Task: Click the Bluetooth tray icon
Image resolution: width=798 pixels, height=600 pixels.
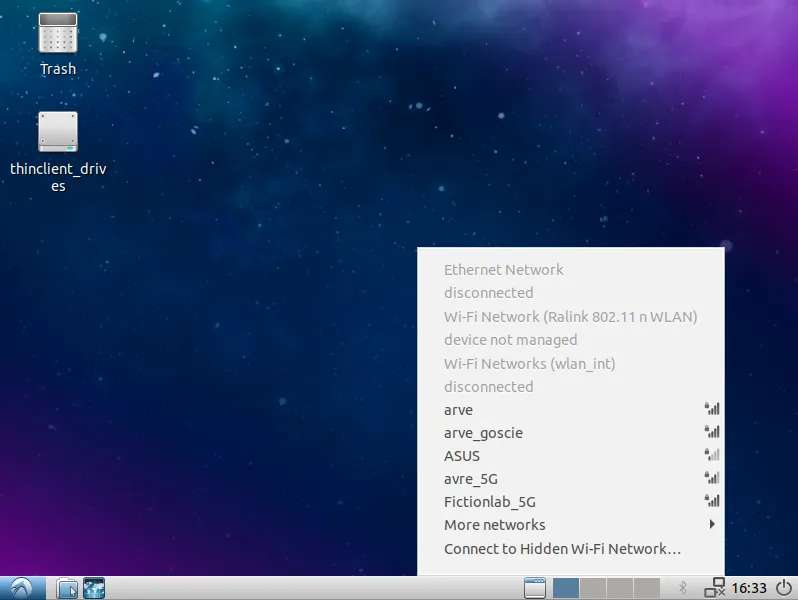Action: click(x=684, y=588)
